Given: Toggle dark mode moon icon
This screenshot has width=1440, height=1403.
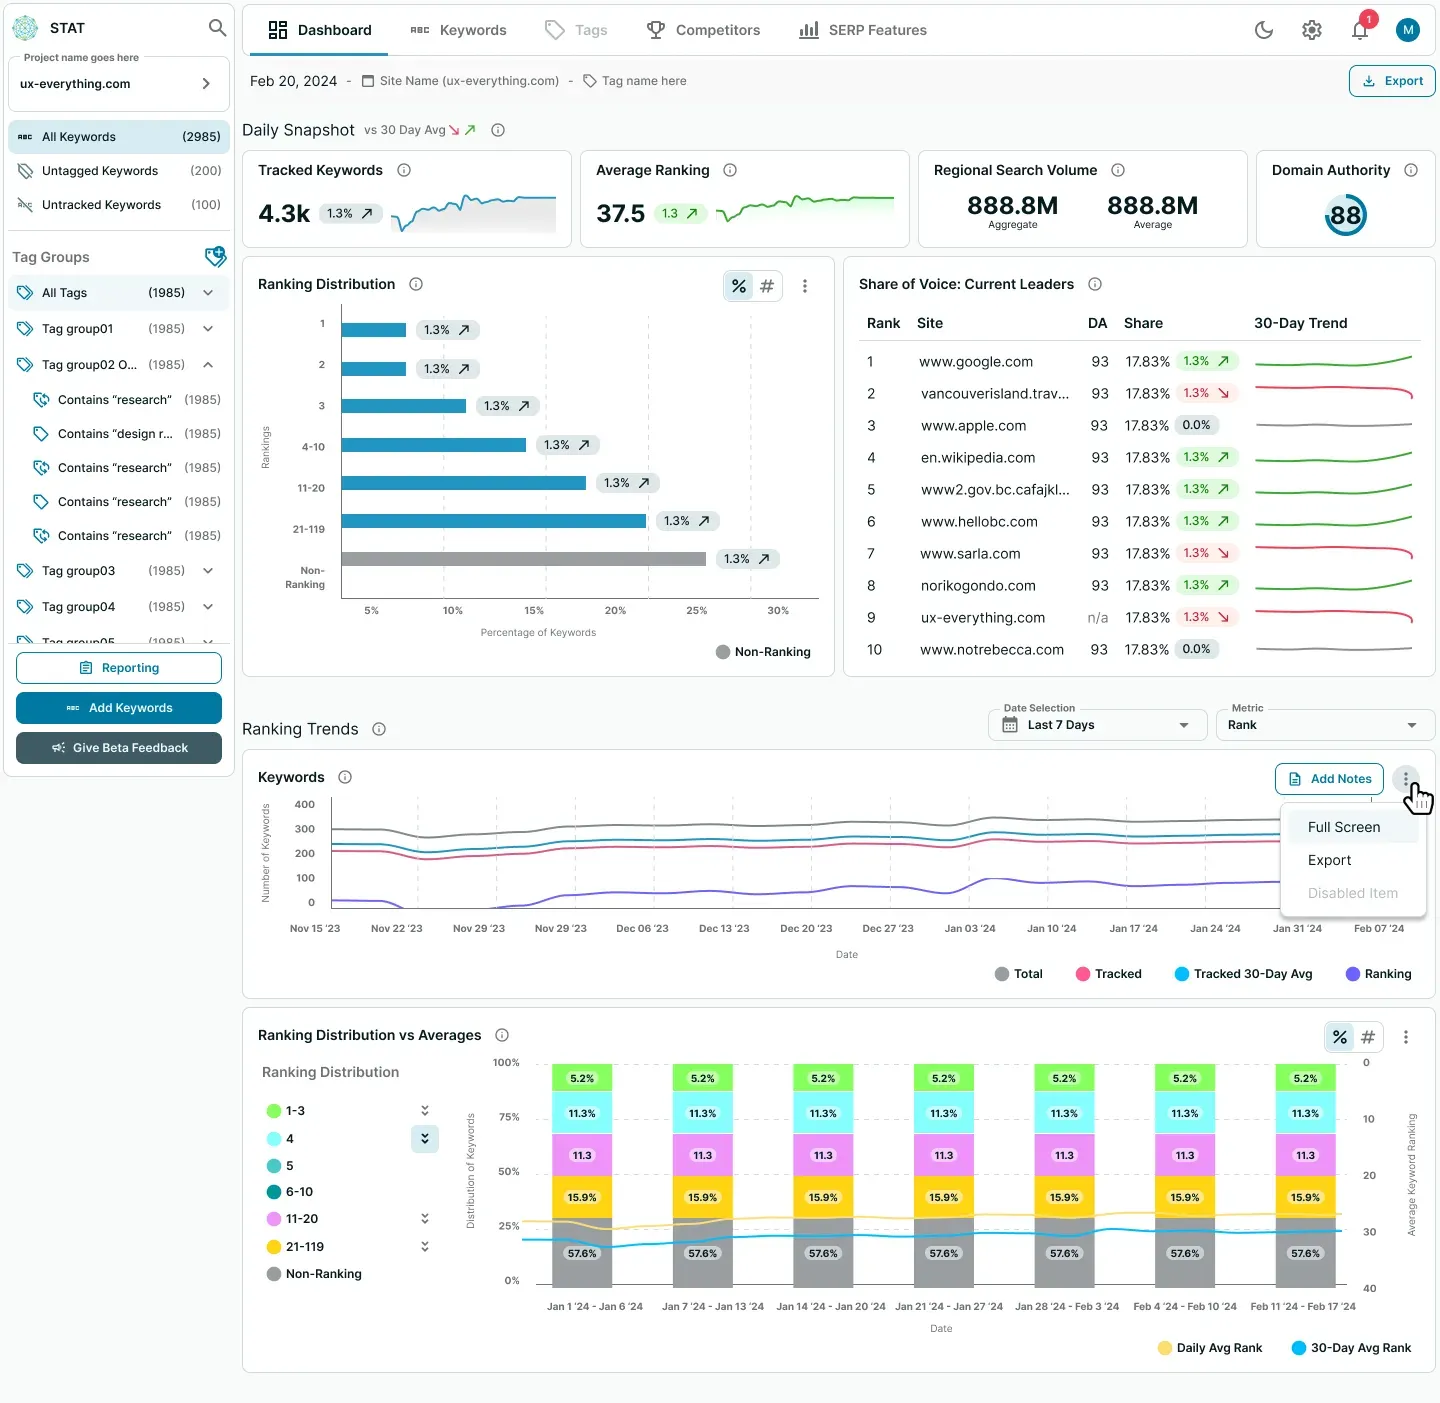Looking at the screenshot, I should (1264, 30).
